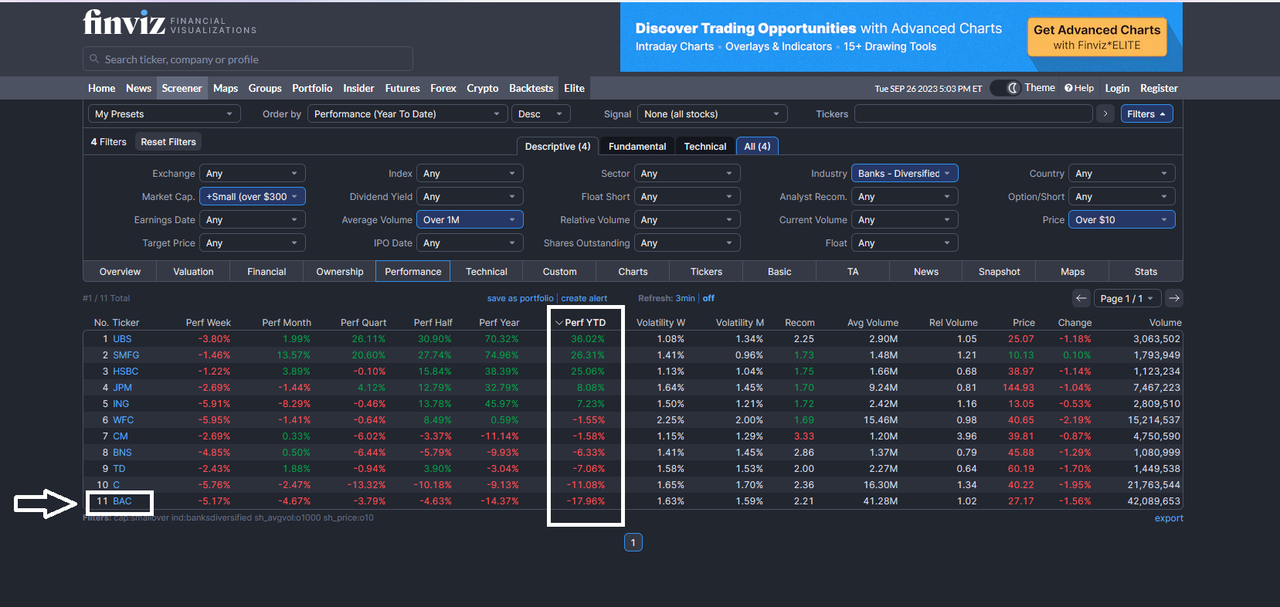Open the Screener menu item
The height and width of the screenshot is (607, 1280).
point(182,88)
